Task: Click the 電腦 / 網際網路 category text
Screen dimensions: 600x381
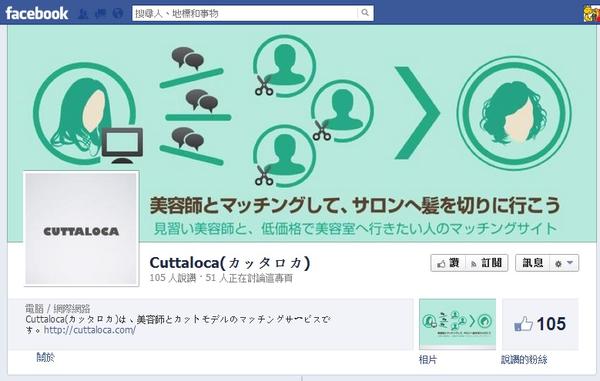Action: click(x=58, y=308)
